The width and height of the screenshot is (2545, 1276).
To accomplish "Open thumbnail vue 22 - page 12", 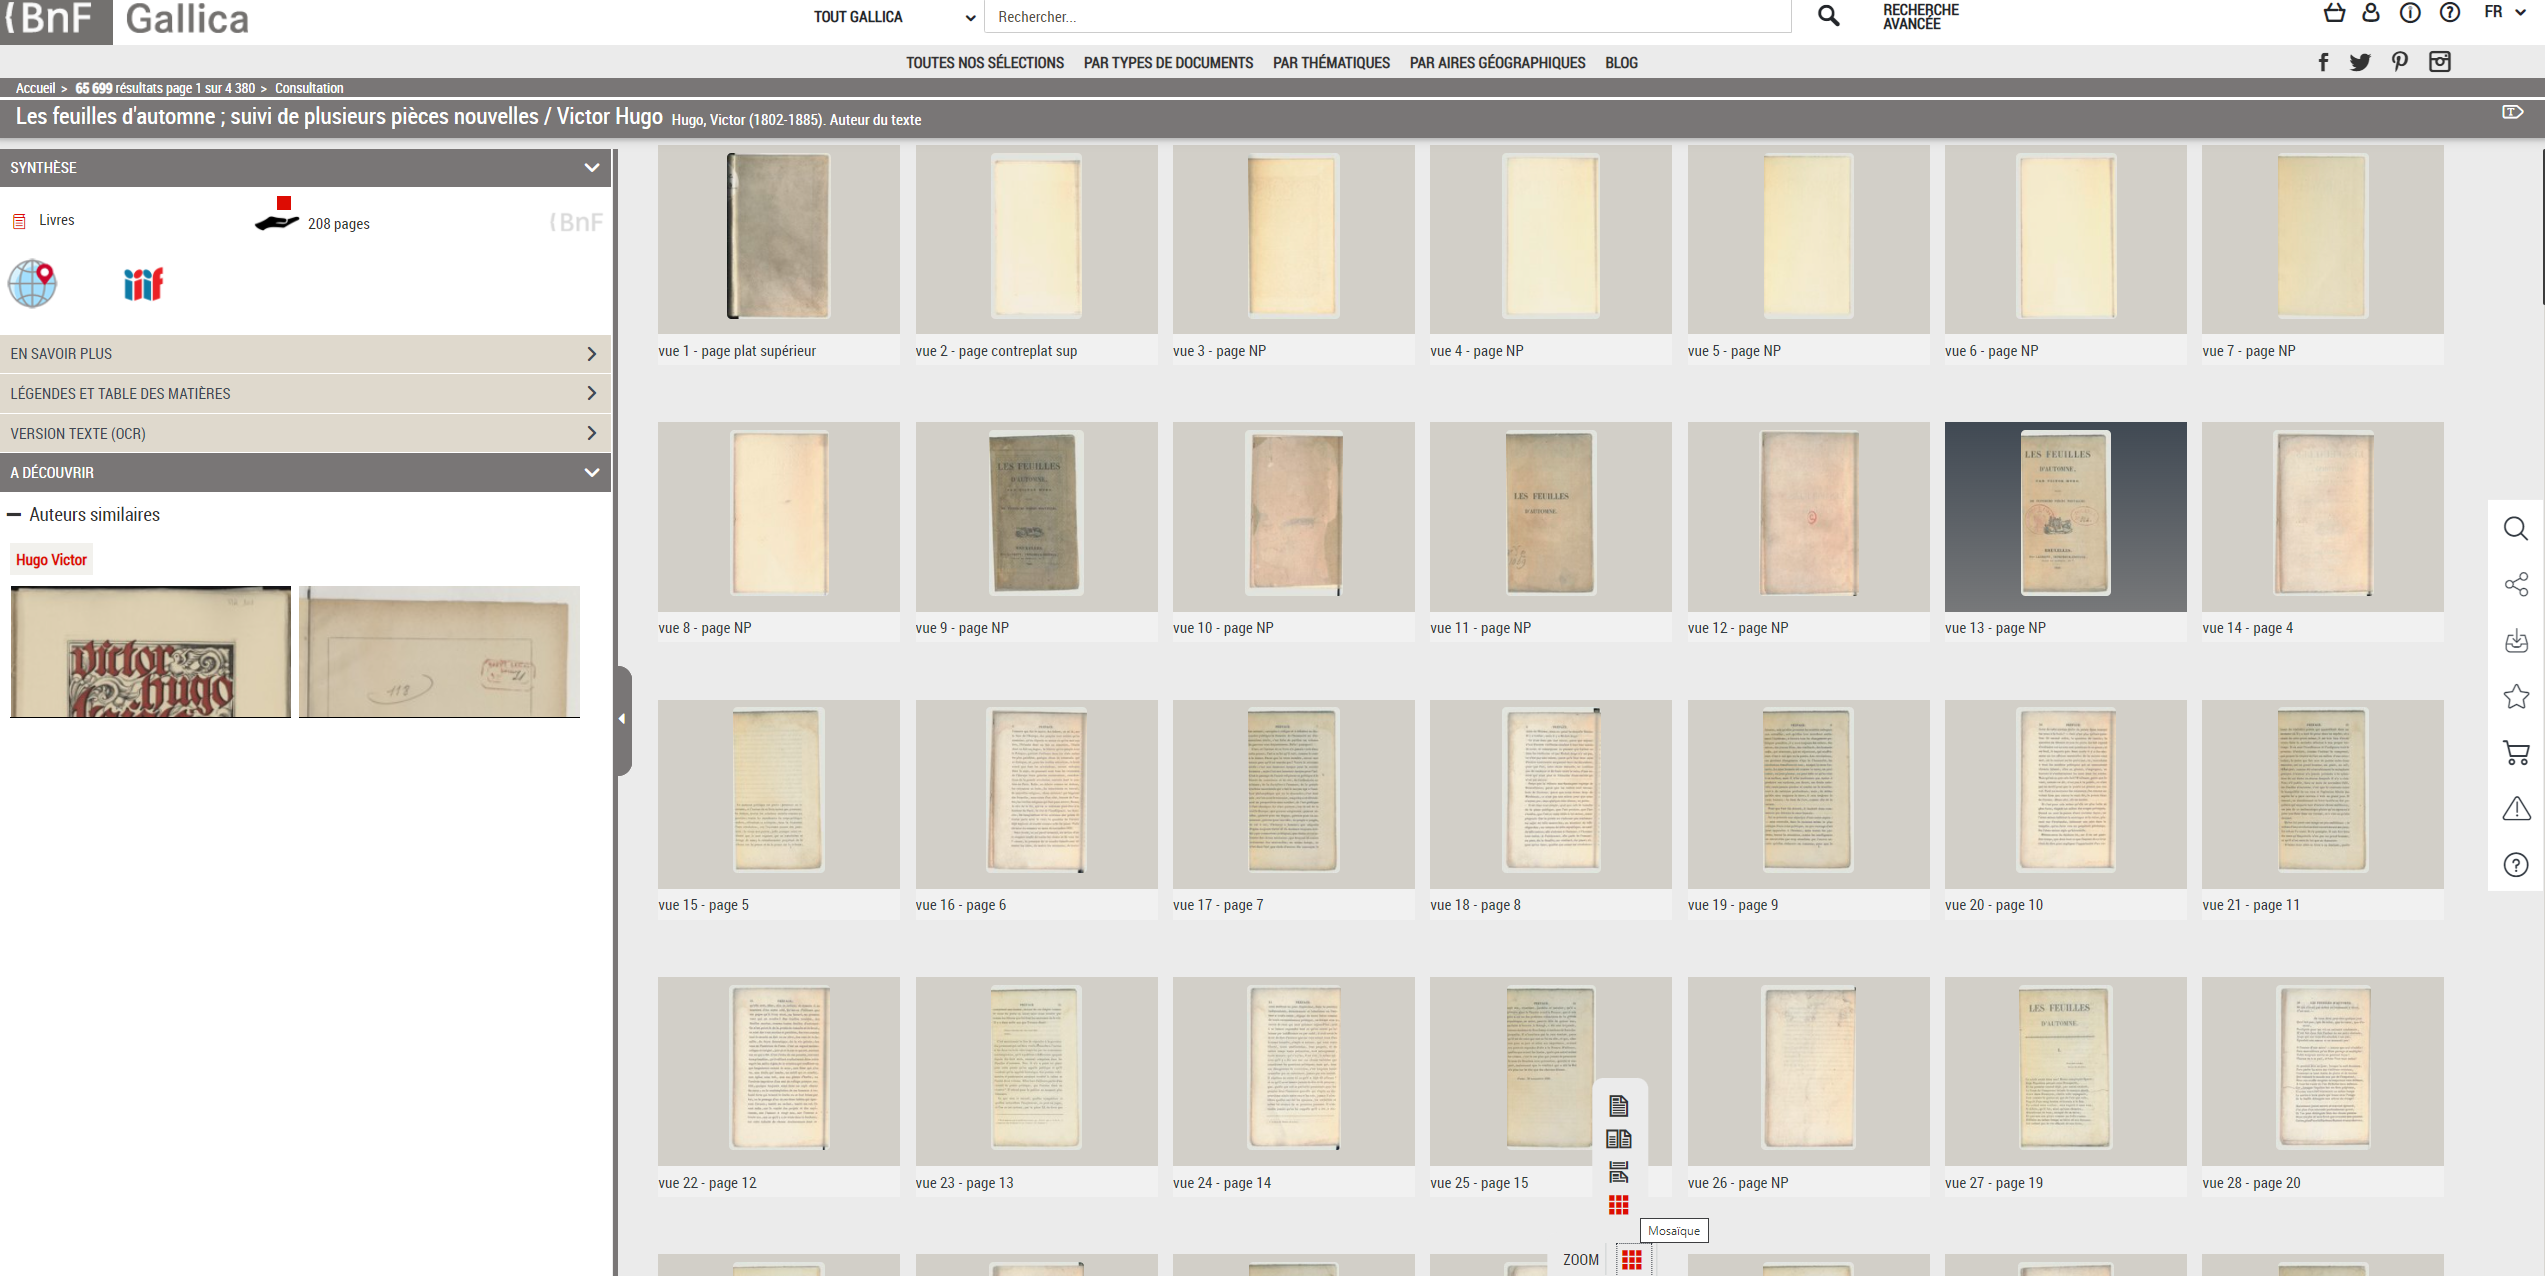I will (x=778, y=1071).
